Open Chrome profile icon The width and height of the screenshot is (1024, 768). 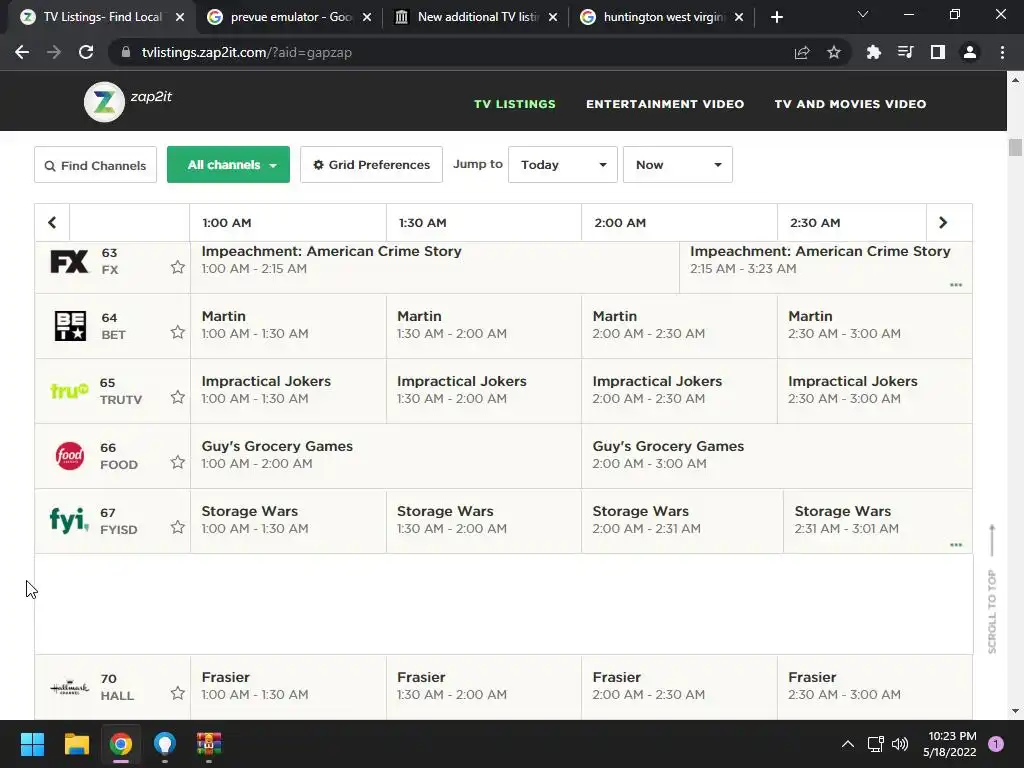pyautogui.click(x=970, y=52)
